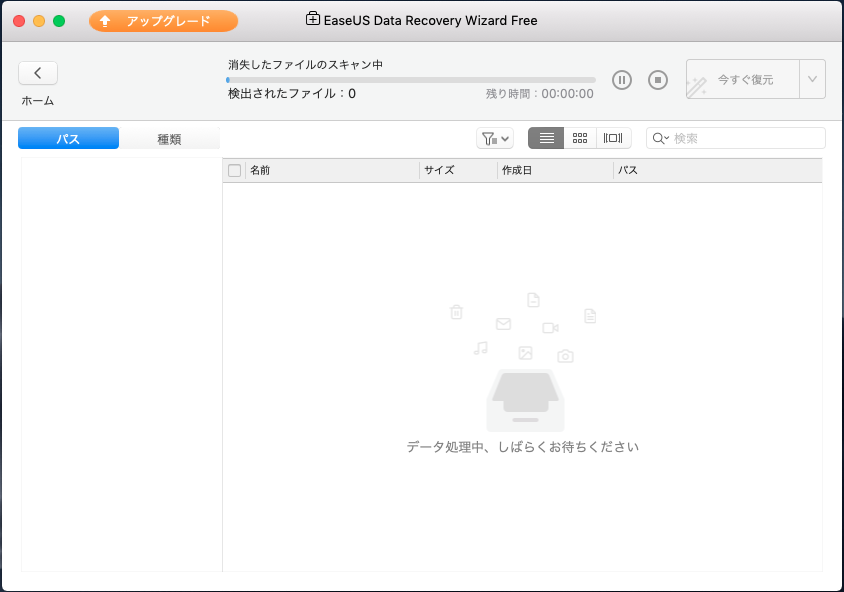This screenshot has width=844, height=592.
Task: Select the grid thumbnail view icon
Action: pos(580,138)
